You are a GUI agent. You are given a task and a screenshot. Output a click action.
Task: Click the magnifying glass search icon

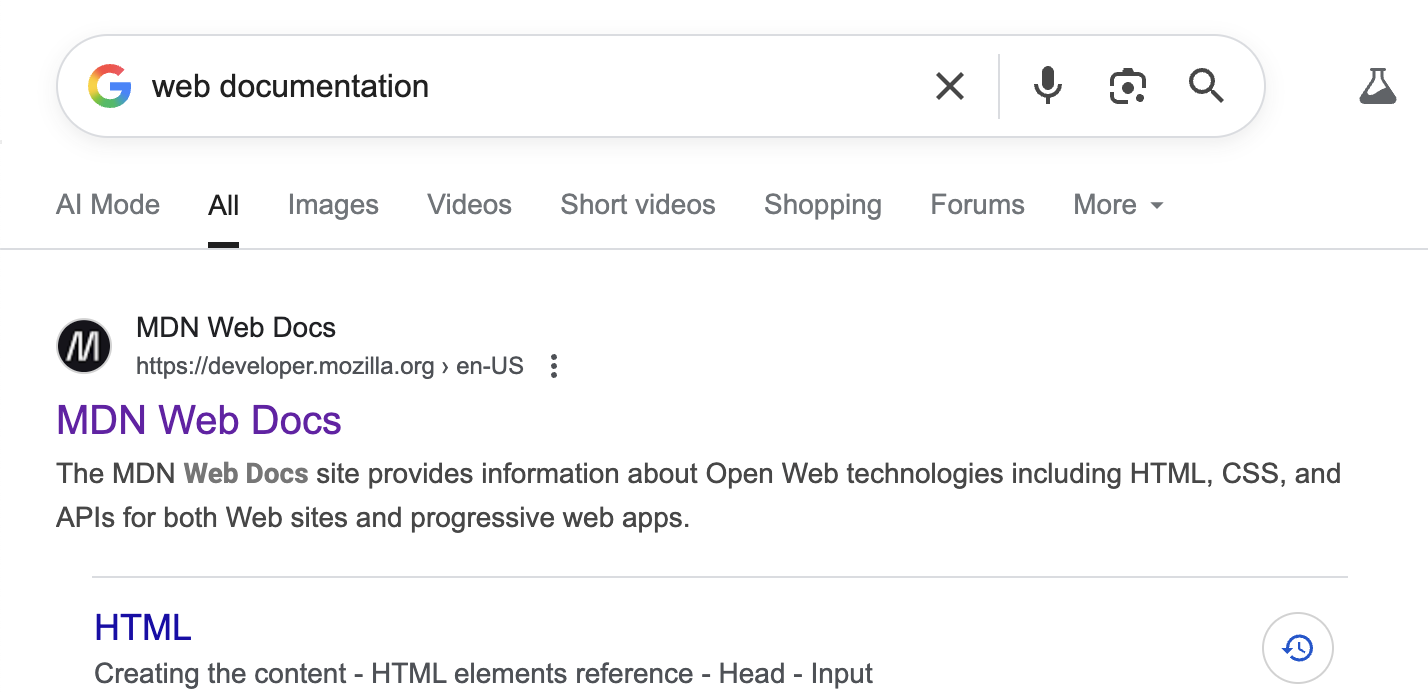pyautogui.click(x=1206, y=87)
